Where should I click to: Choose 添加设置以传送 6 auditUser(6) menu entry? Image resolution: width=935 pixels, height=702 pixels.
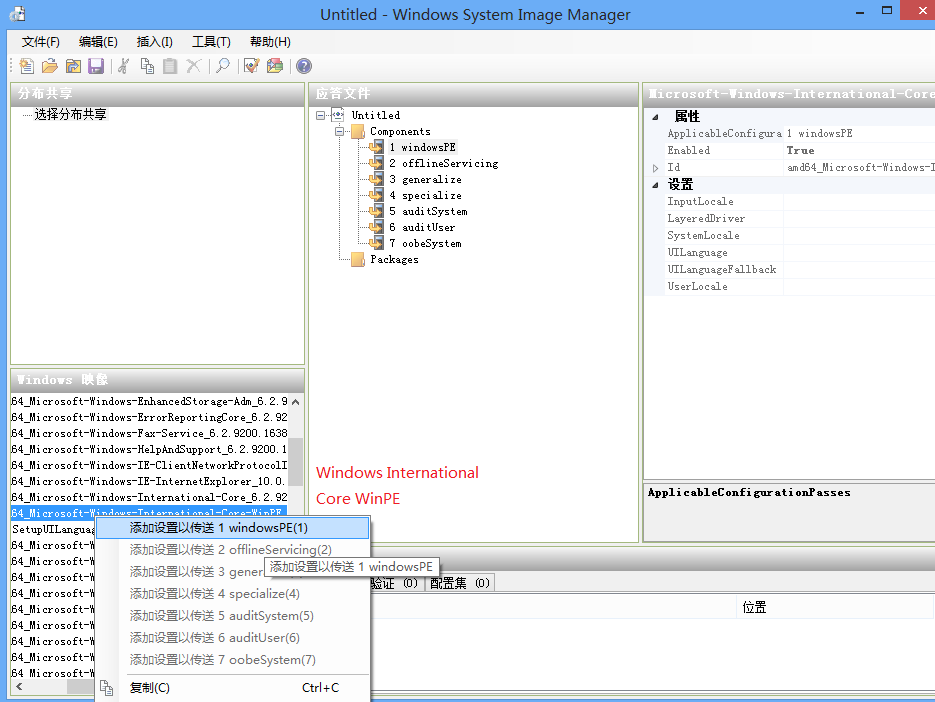233,638
